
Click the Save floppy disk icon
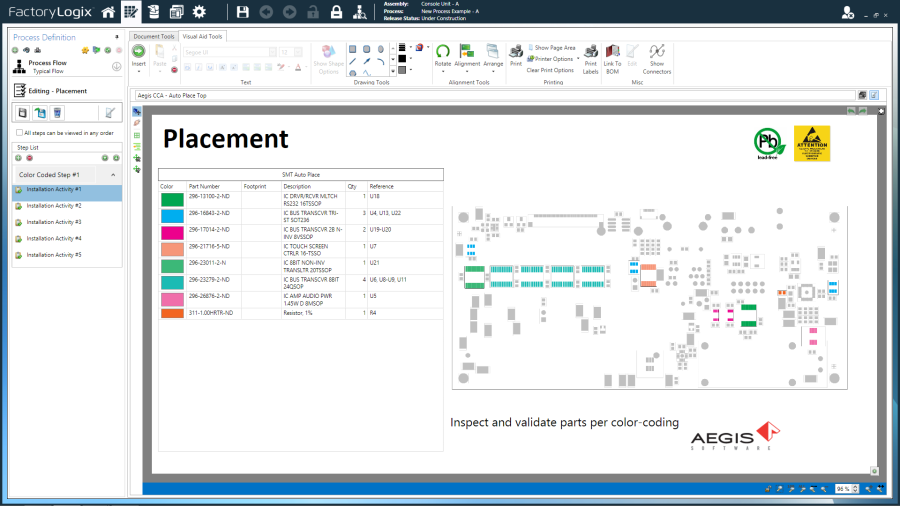click(x=243, y=12)
